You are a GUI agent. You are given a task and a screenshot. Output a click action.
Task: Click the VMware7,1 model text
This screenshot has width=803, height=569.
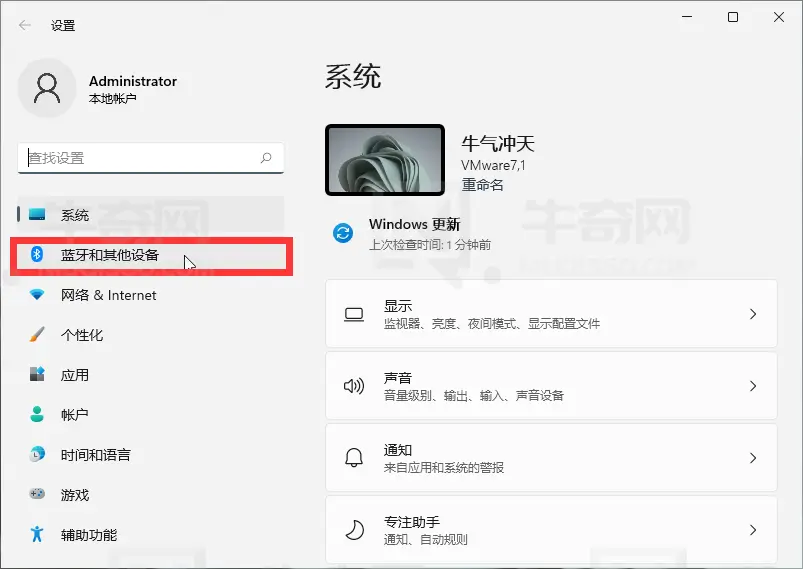493,165
